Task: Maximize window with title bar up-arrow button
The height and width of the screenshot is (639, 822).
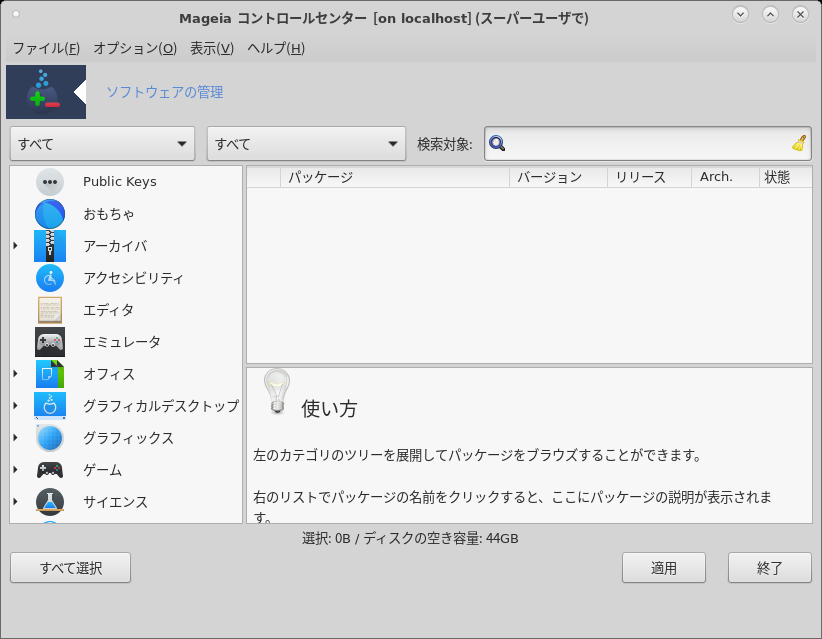Action: (x=770, y=15)
